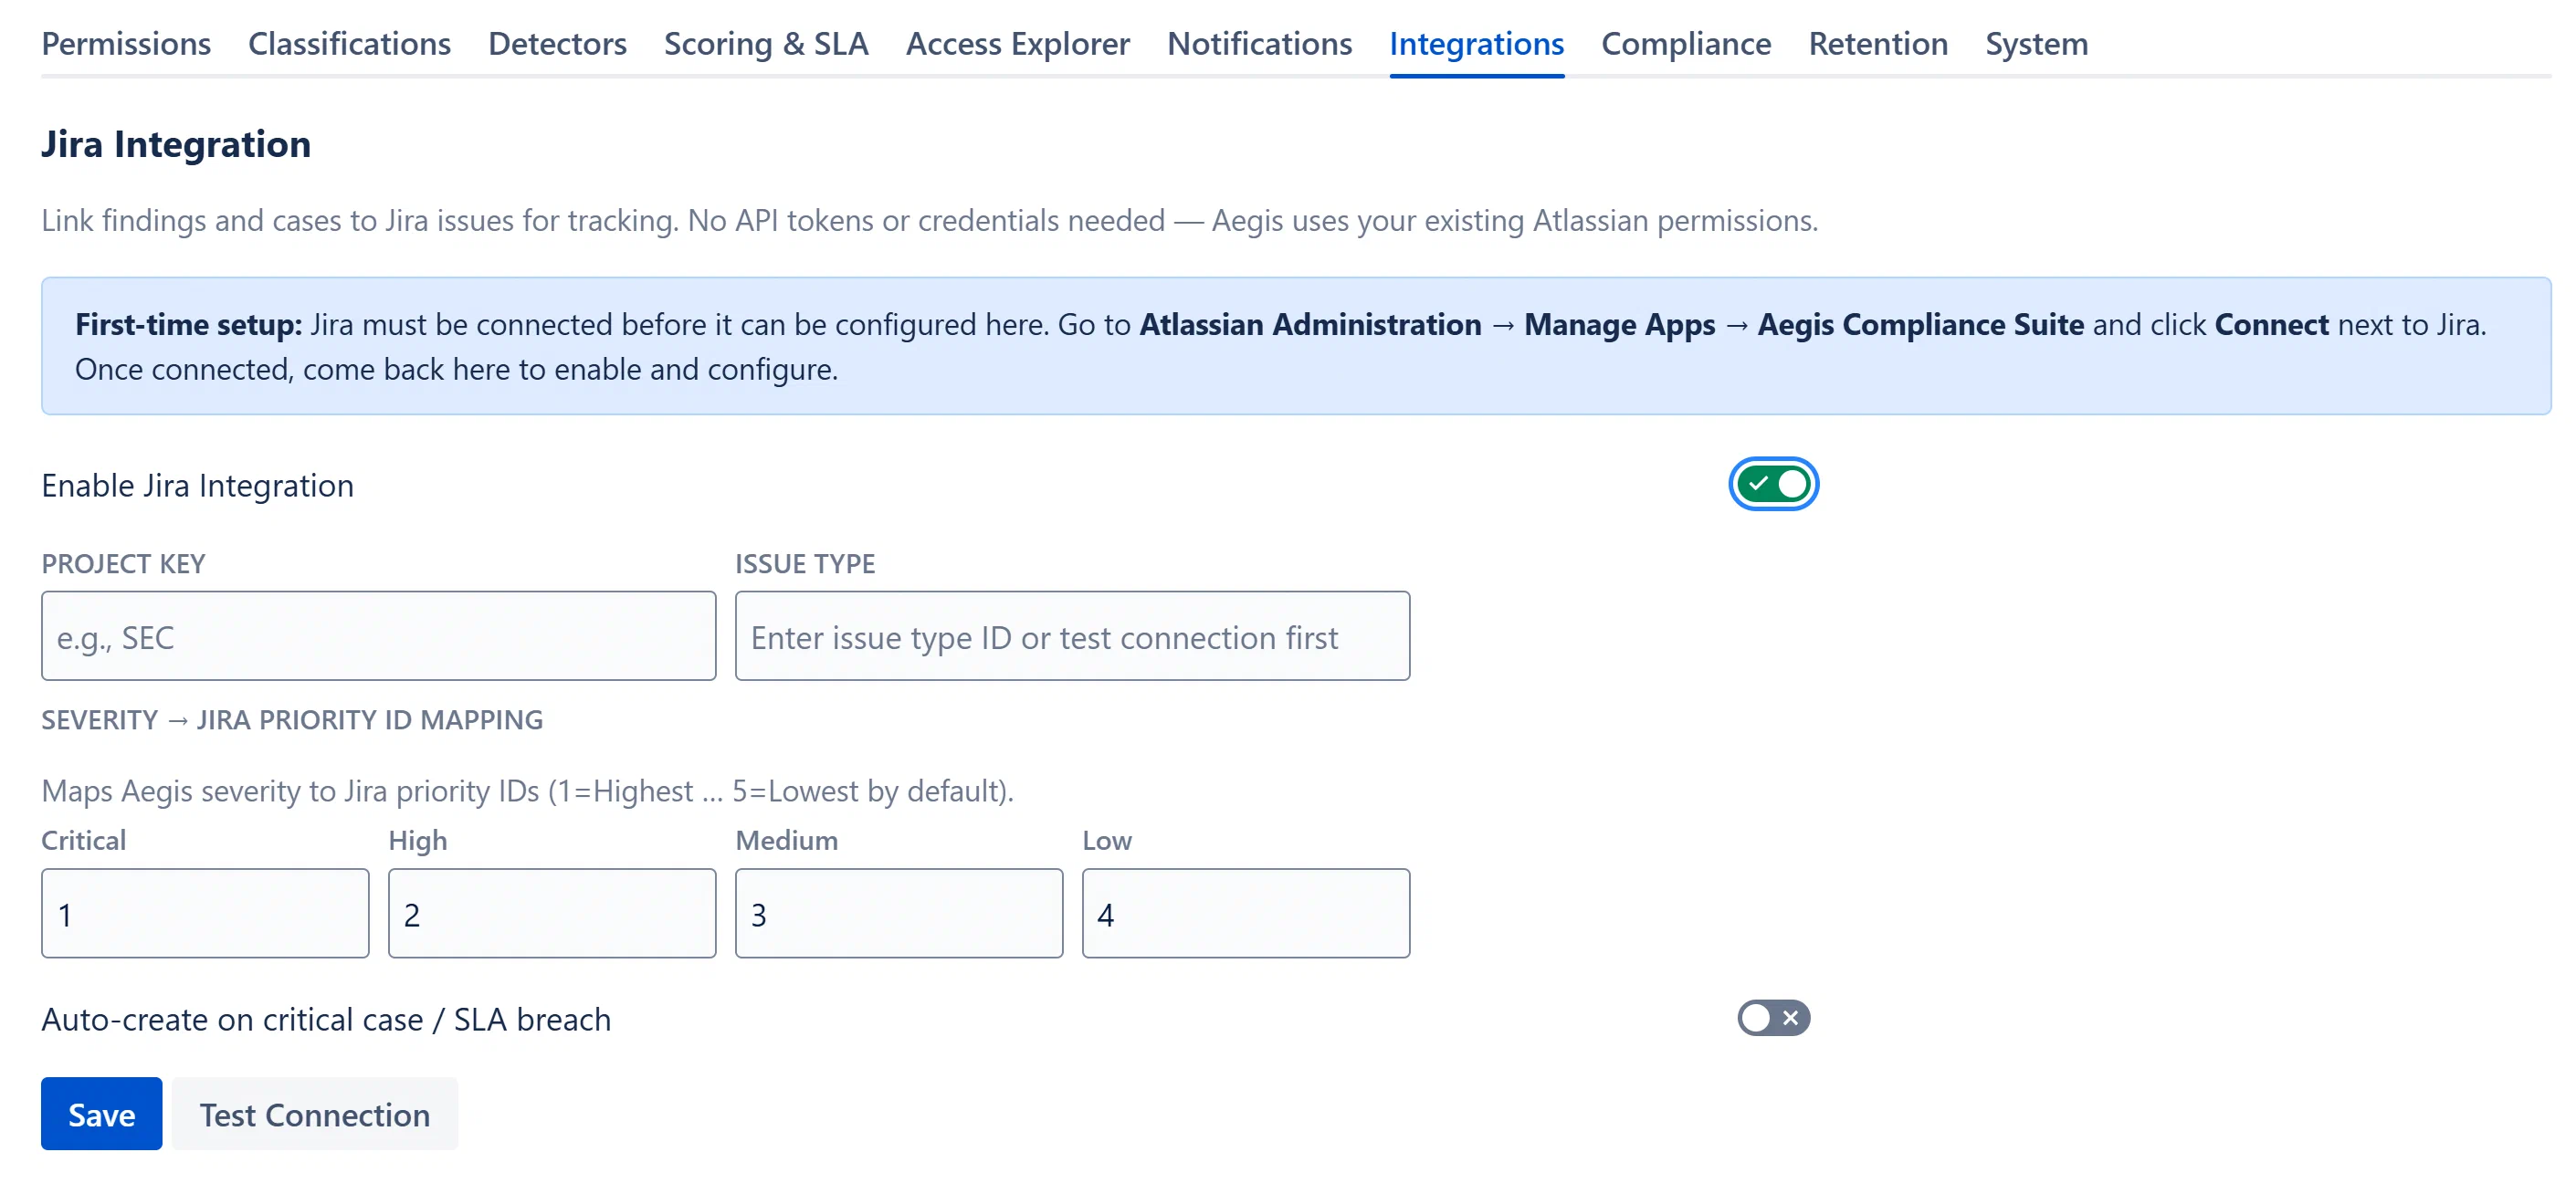This screenshot has width=2576, height=1194.
Task: Click the PROJECT KEY label
Action: (x=123, y=564)
